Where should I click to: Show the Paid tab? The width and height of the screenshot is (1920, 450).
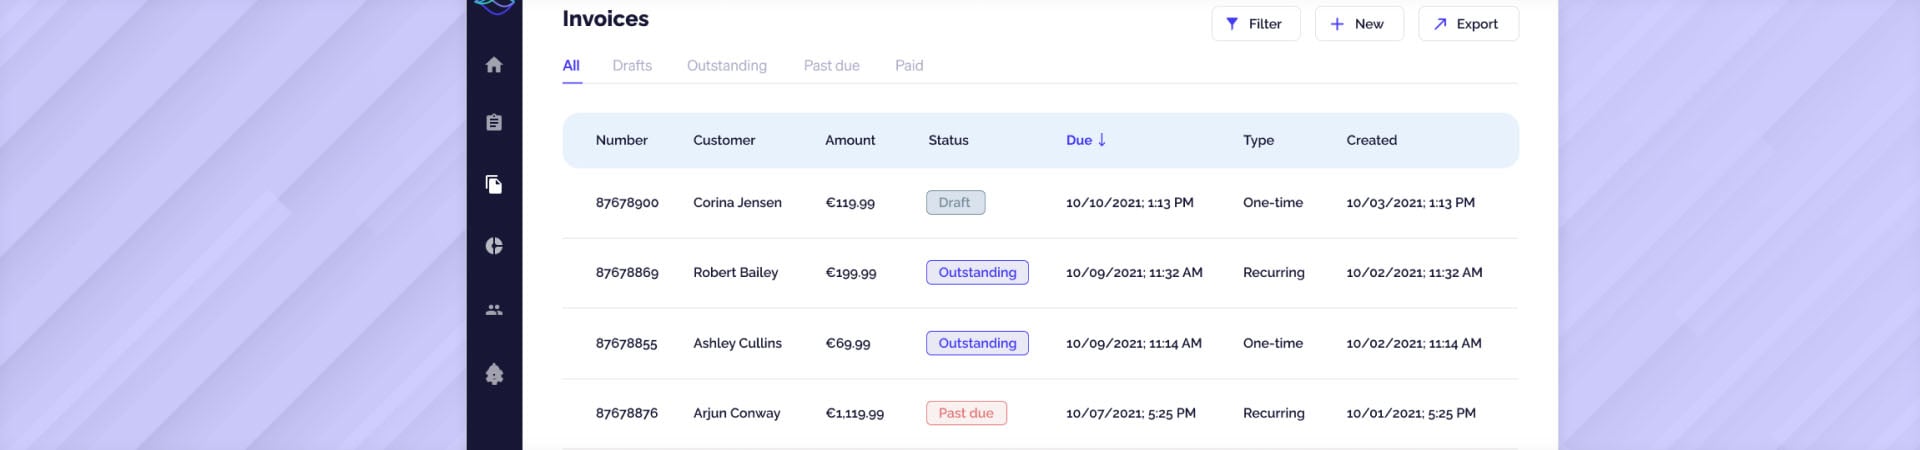click(x=909, y=66)
